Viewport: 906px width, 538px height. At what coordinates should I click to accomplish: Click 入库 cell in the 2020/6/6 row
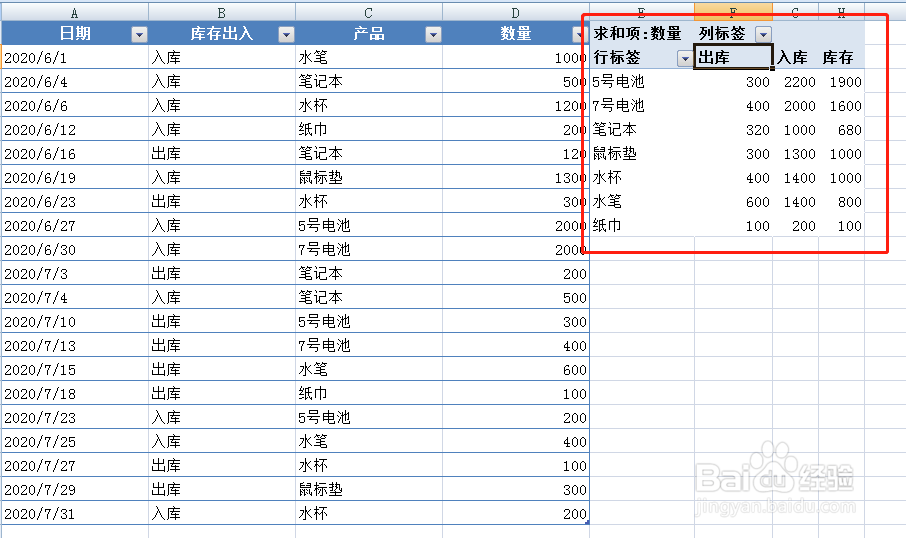click(x=222, y=106)
